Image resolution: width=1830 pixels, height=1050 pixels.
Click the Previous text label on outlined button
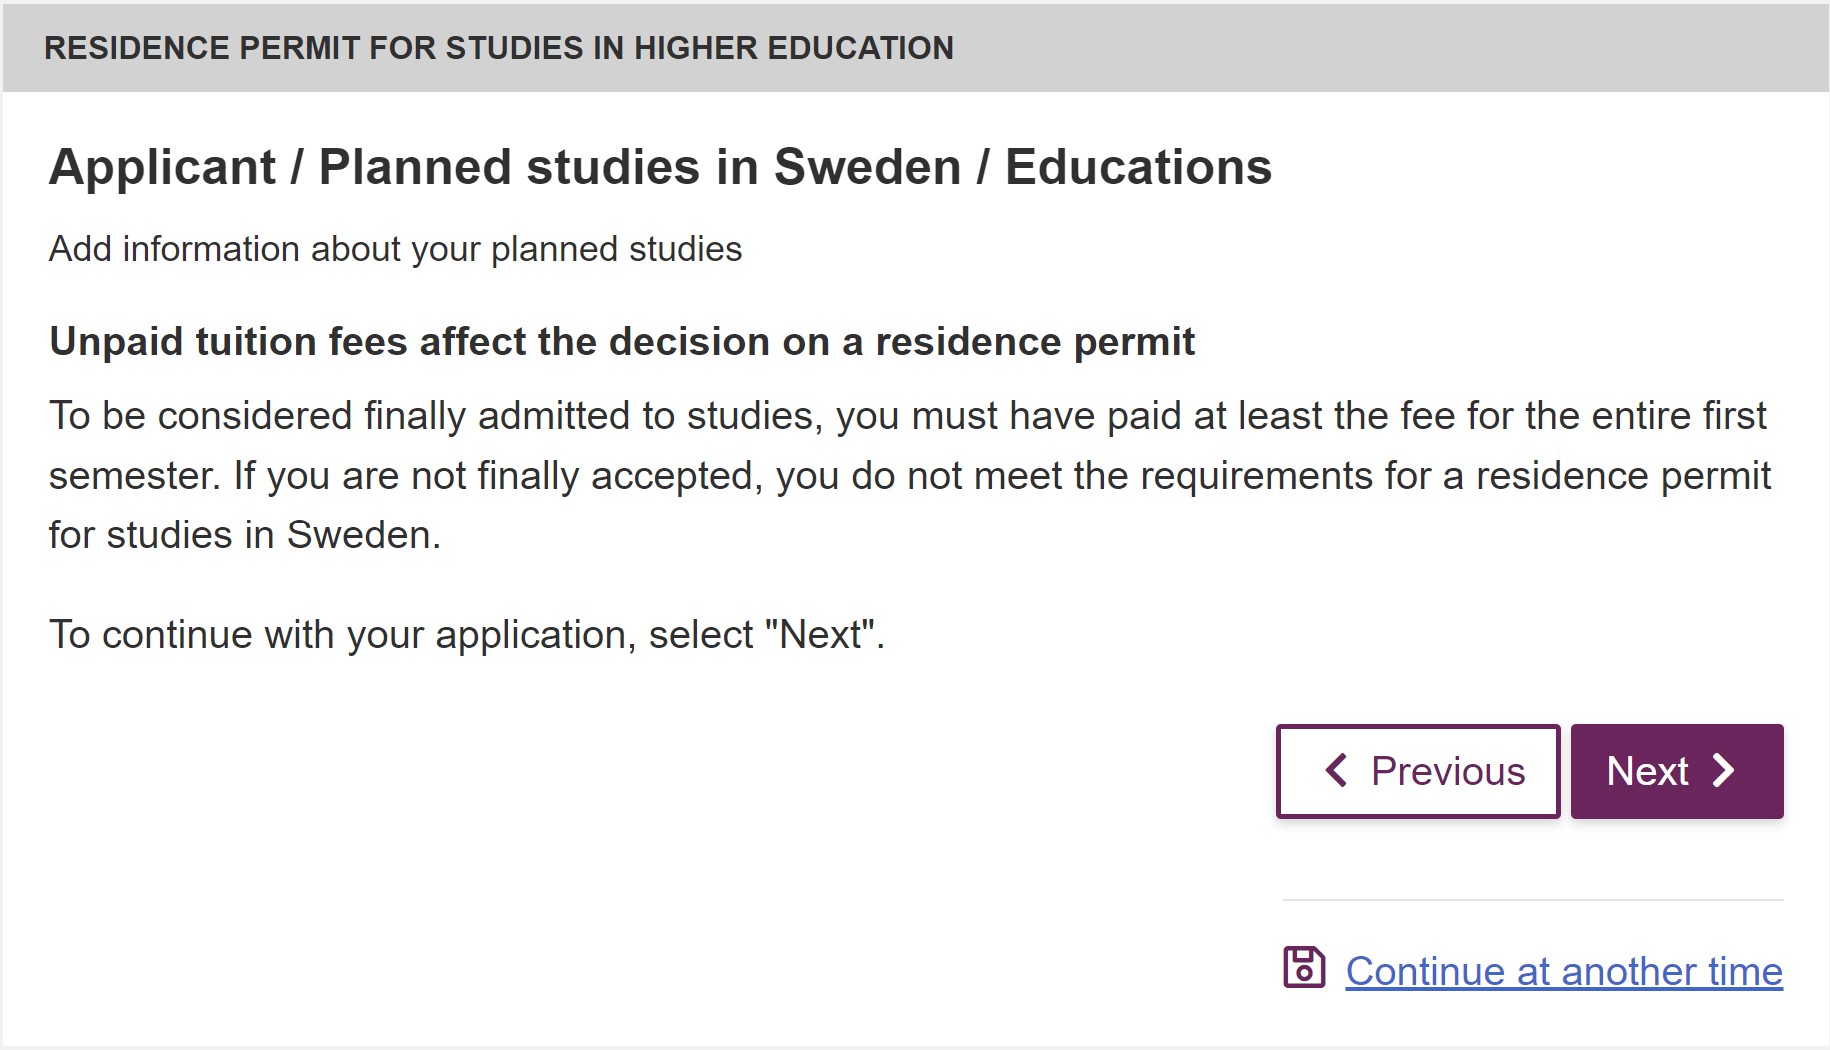tap(1448, 771)
